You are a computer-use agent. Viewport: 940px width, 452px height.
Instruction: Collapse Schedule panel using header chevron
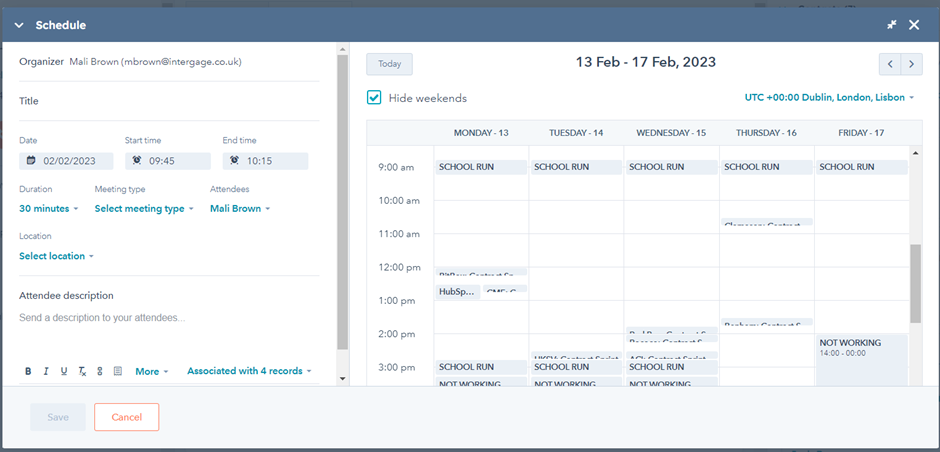19,25
